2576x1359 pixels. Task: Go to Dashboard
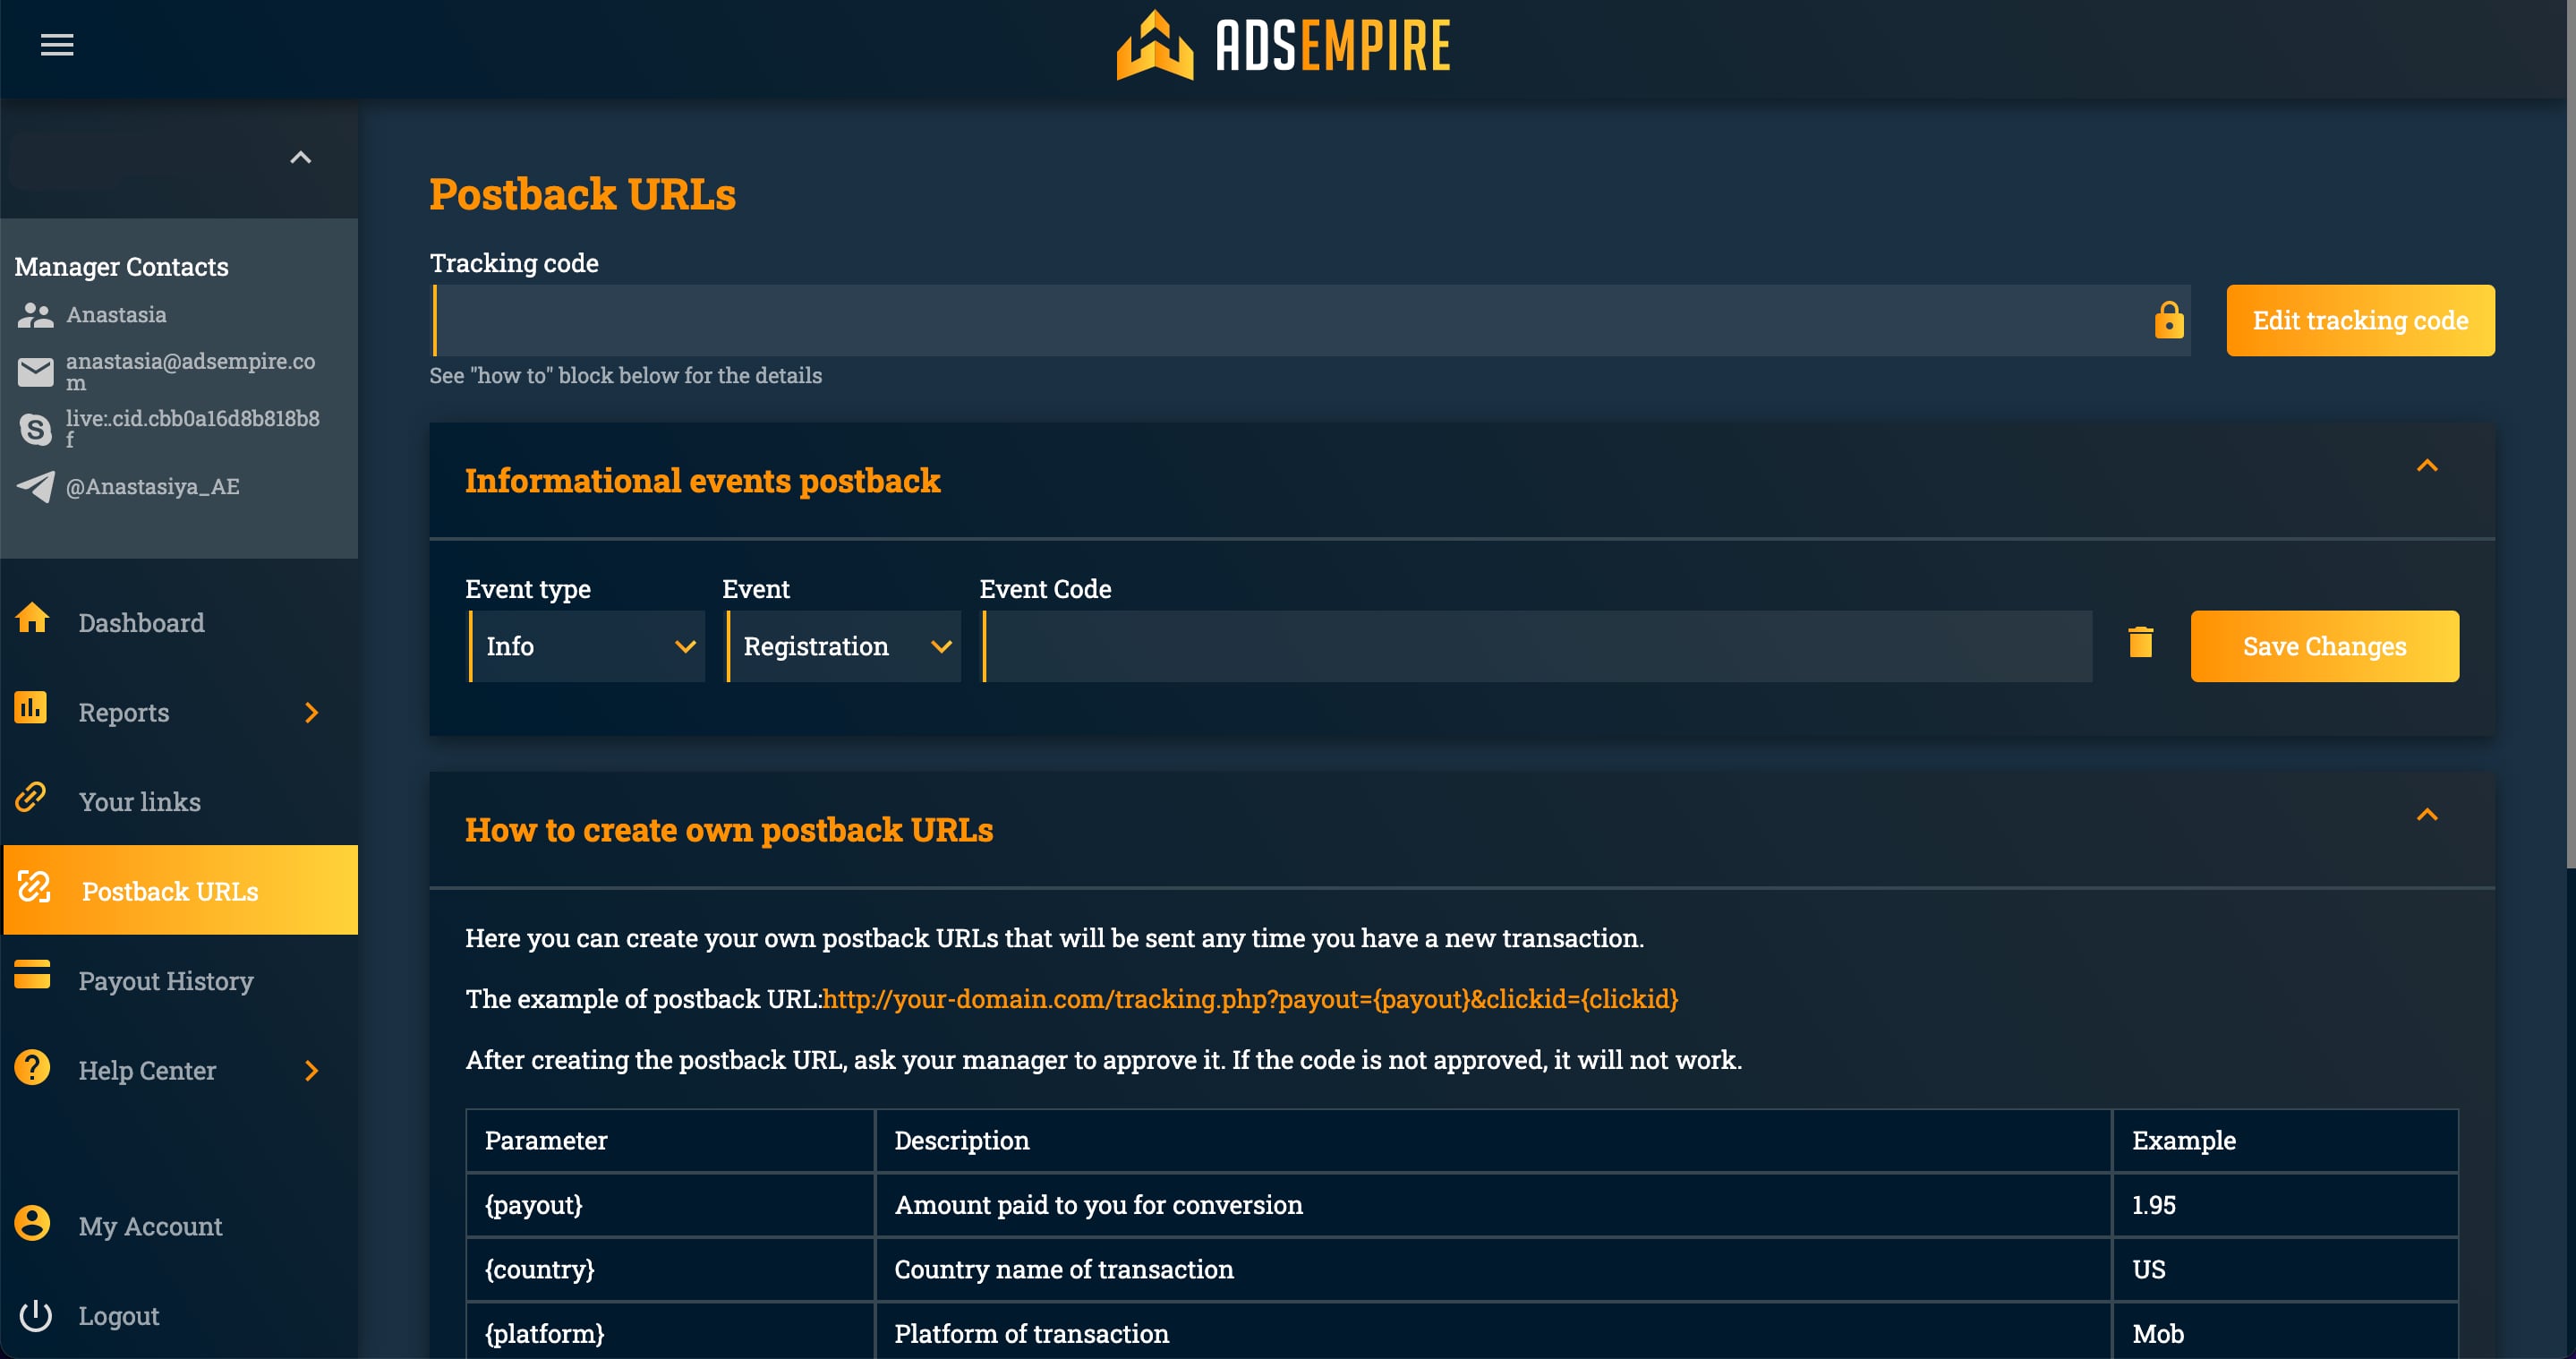pos(141,623)
